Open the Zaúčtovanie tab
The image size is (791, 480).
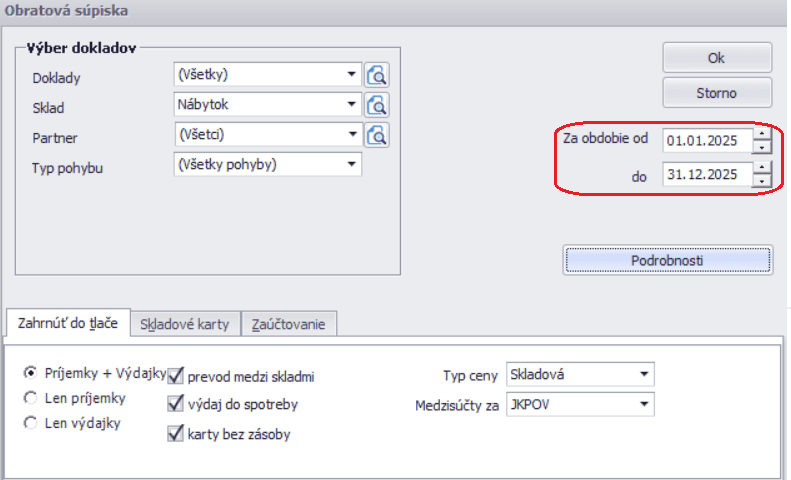click(290, 324)
